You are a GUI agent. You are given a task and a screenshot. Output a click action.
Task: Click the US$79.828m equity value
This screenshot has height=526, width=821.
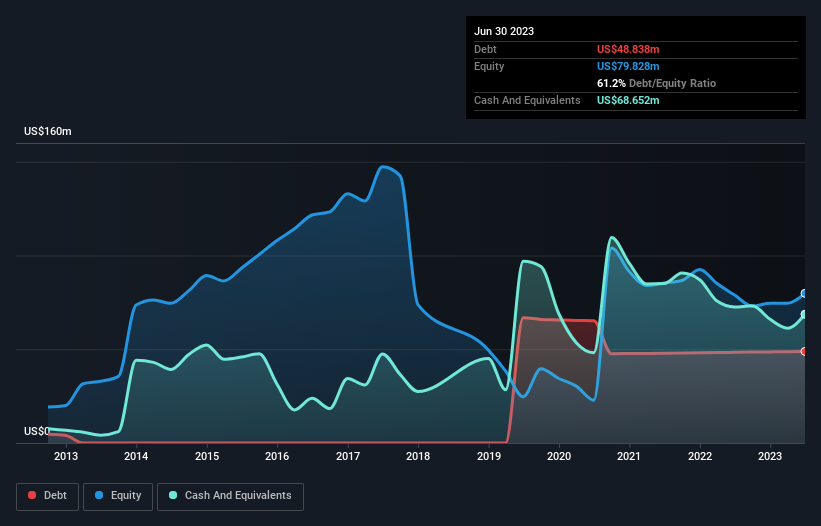628,66
